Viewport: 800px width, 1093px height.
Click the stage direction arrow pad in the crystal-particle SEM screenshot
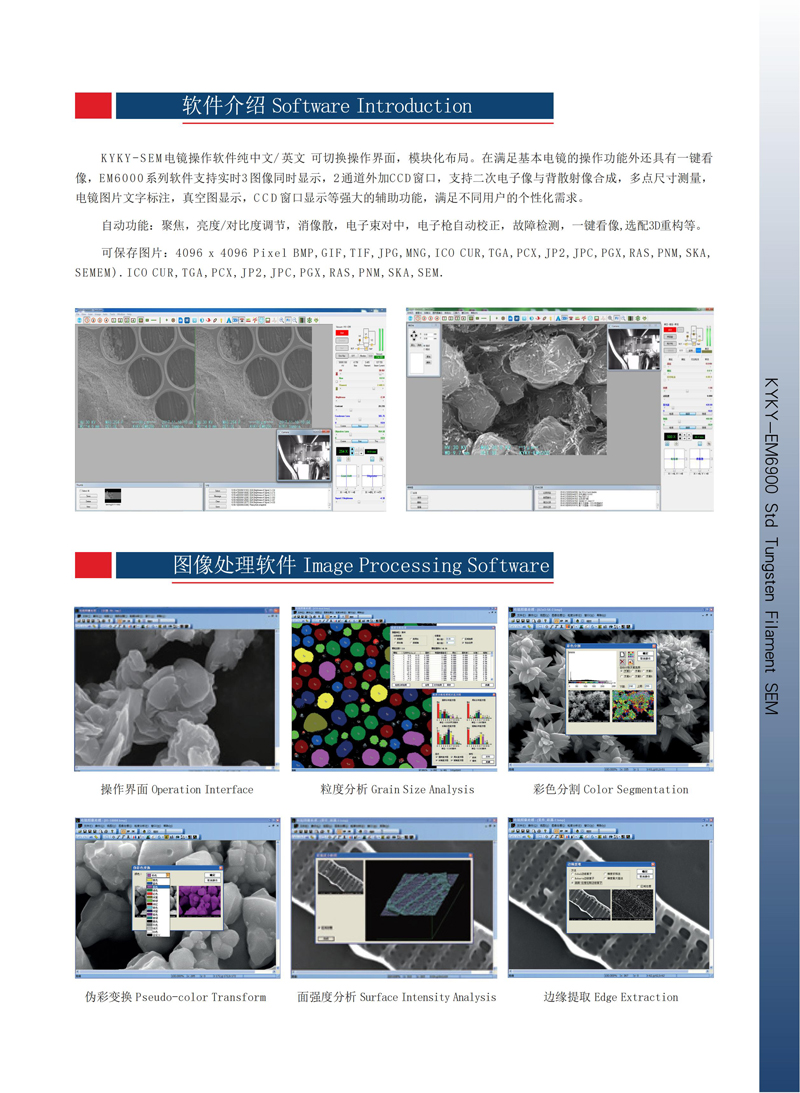[x=416, y=335]
